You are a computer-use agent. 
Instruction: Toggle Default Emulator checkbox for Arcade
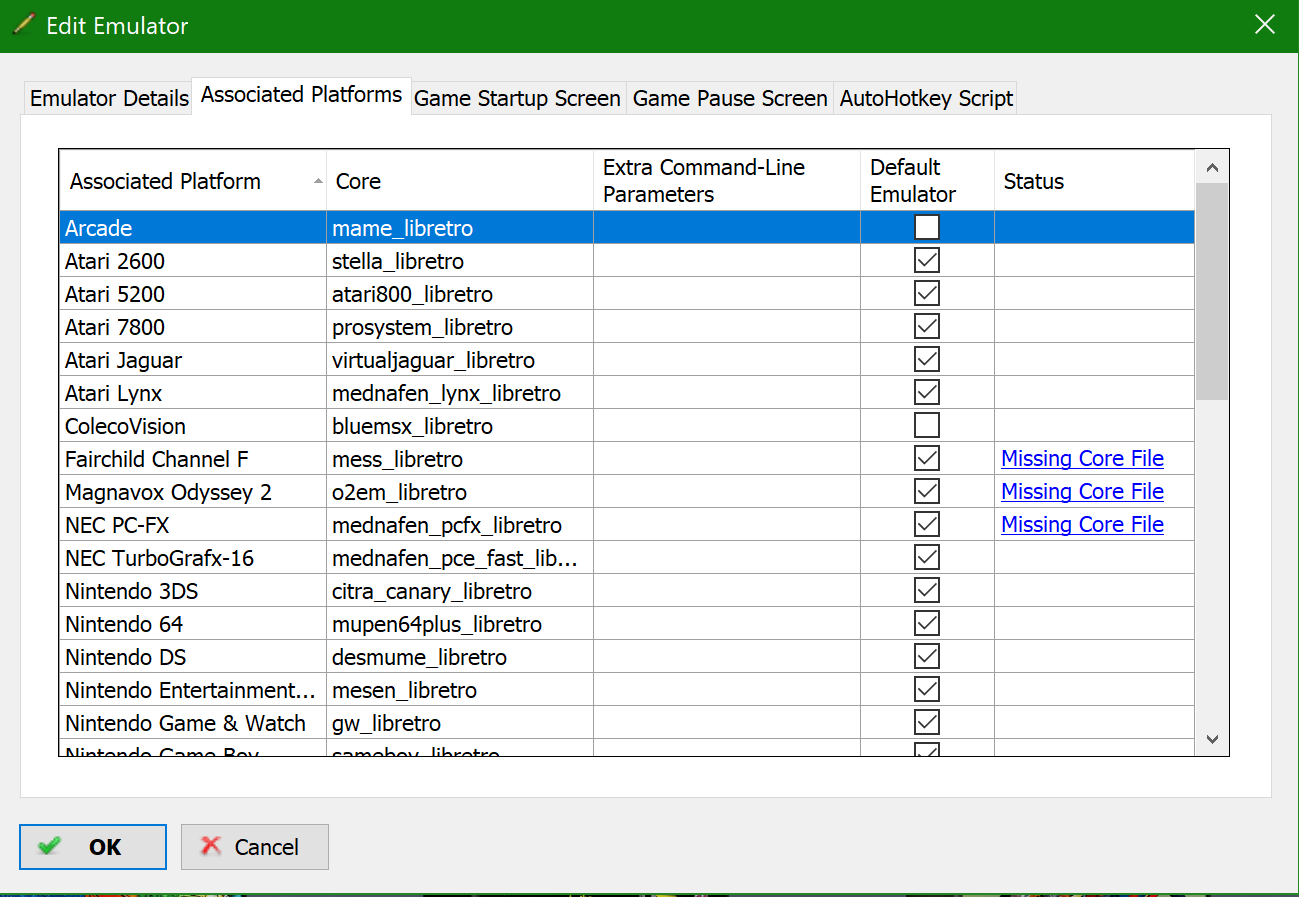[x=927, y=228]
